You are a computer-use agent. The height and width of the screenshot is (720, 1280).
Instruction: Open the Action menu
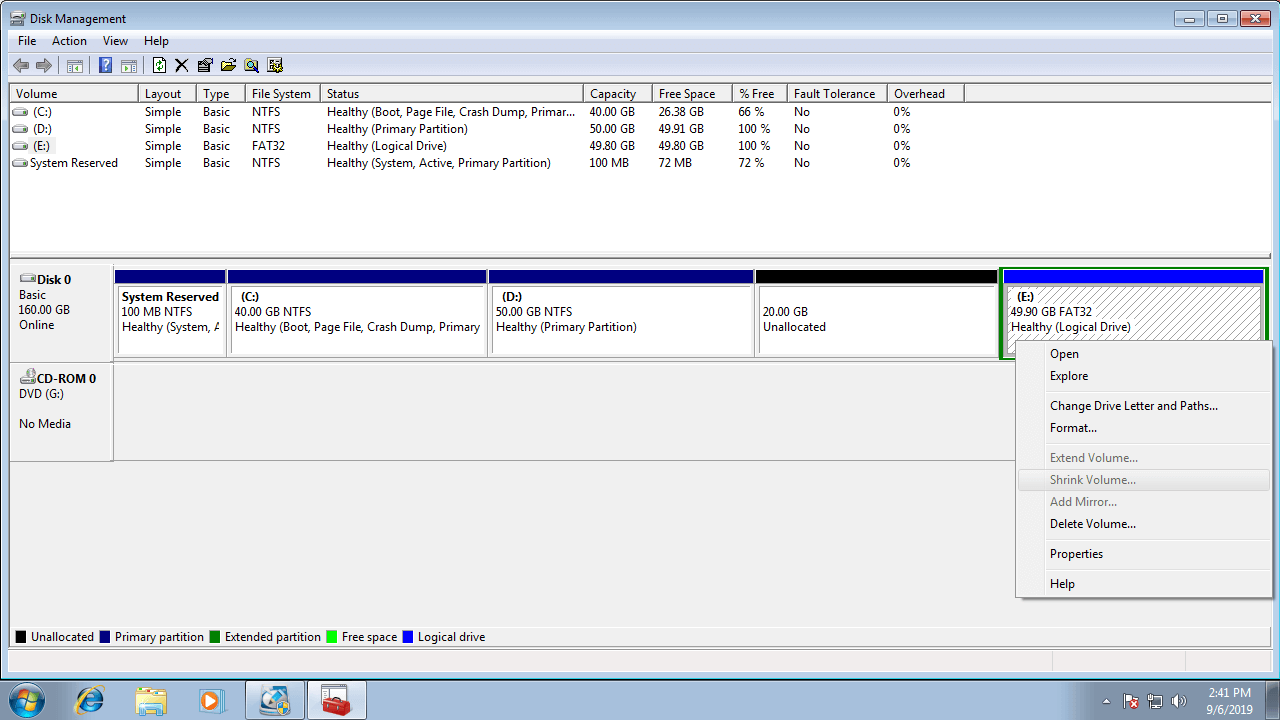point(69,41)
